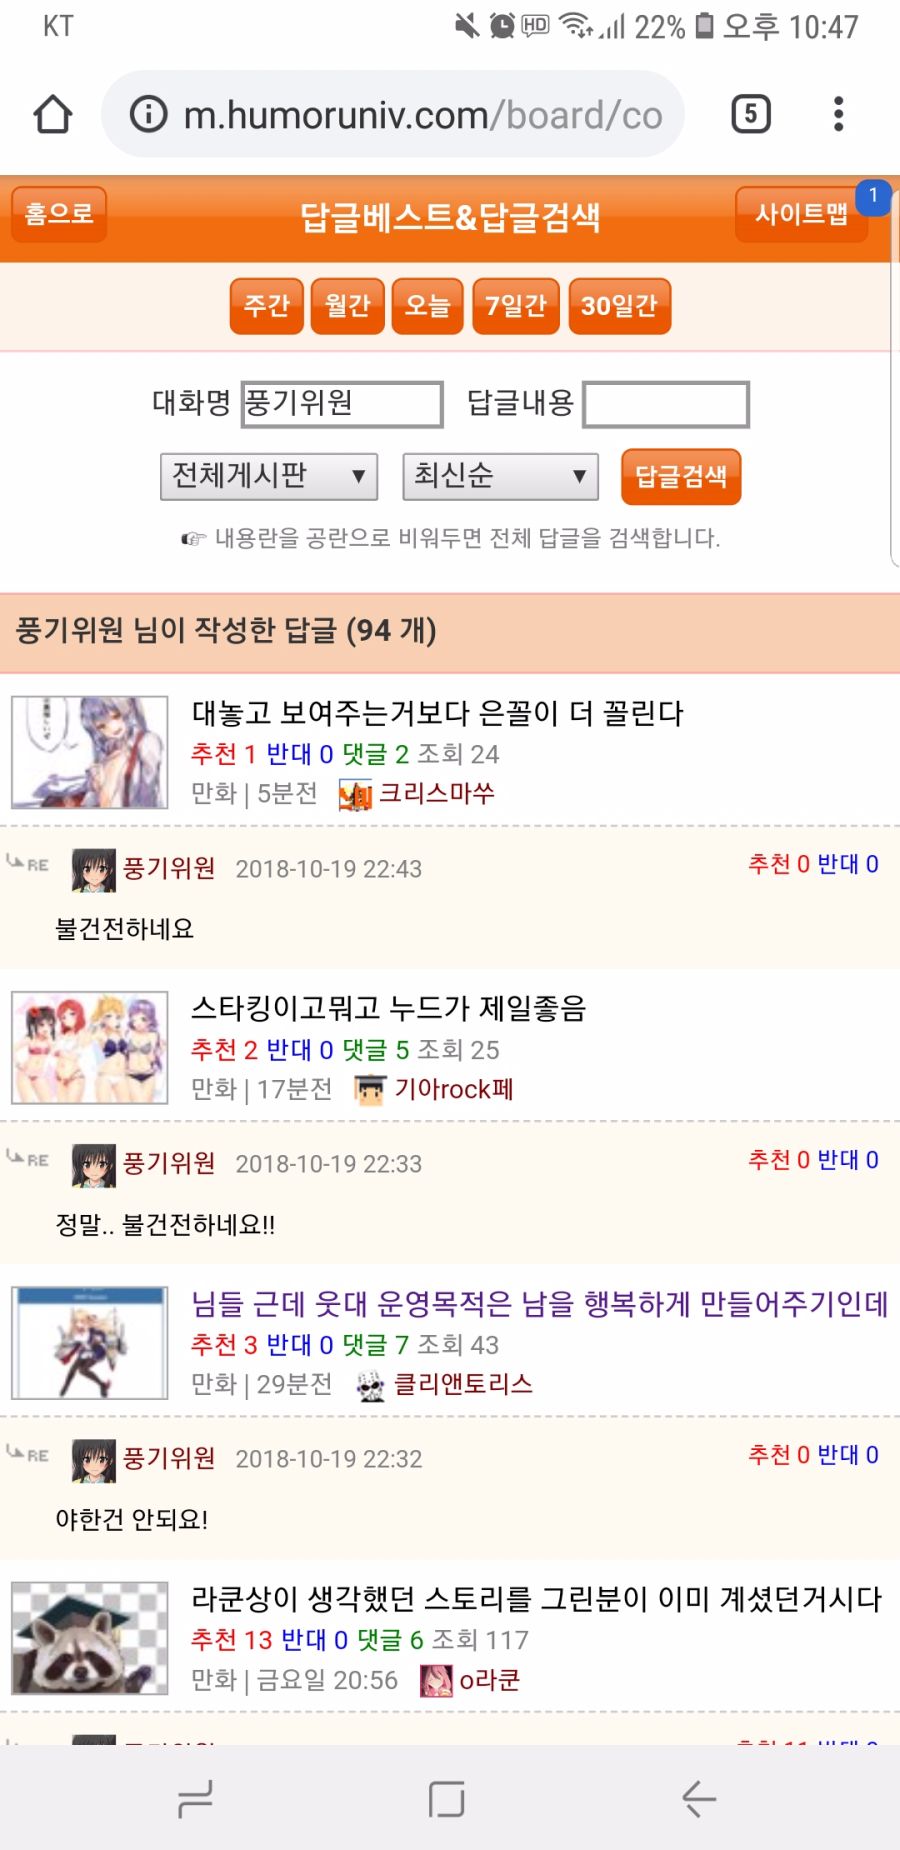The image size is (900, 1850).
Task: Open the post titled 스타킹이고뭐고 누드가 제일좋음
Action: coord(388,1008)
